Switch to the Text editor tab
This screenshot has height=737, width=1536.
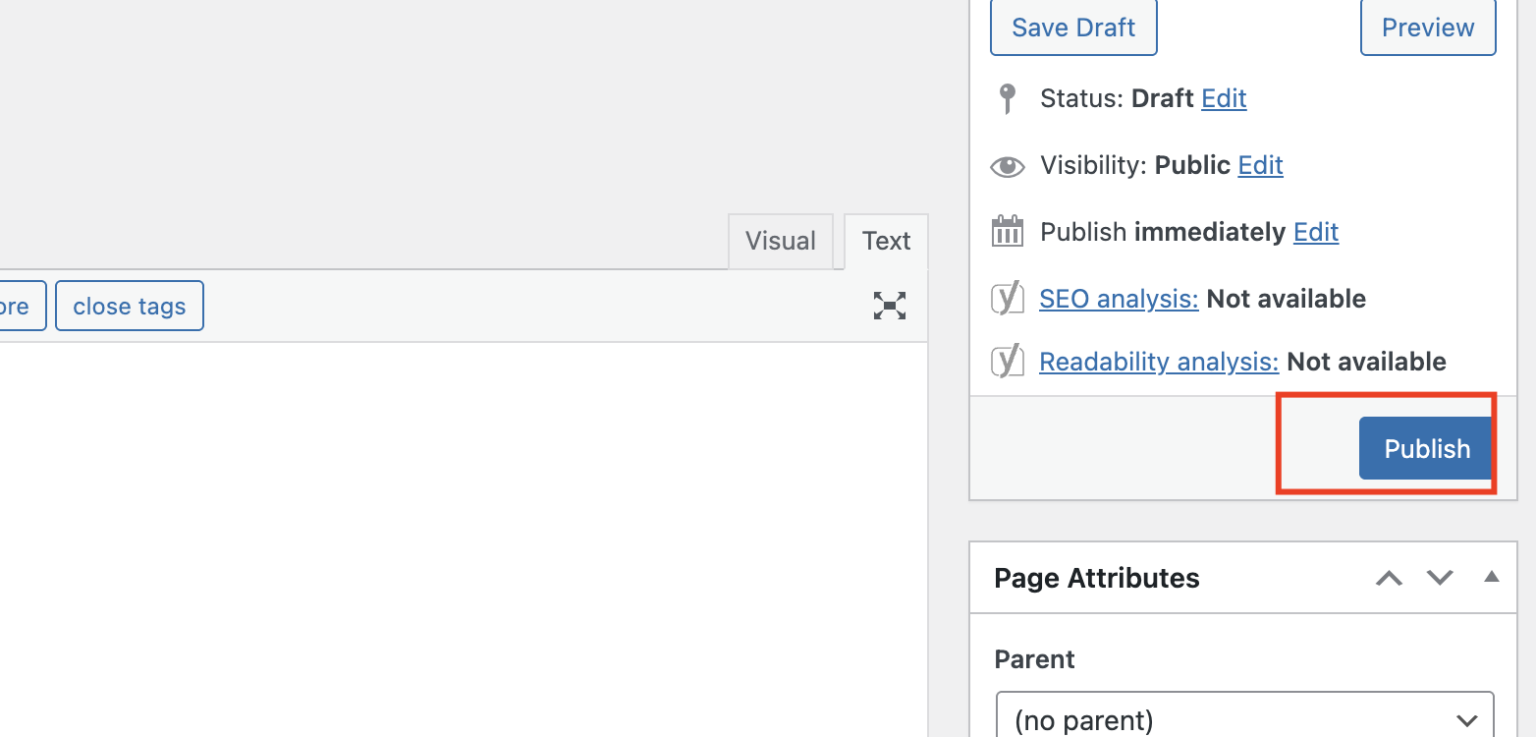pyautogui.click(x=886, y=241)
